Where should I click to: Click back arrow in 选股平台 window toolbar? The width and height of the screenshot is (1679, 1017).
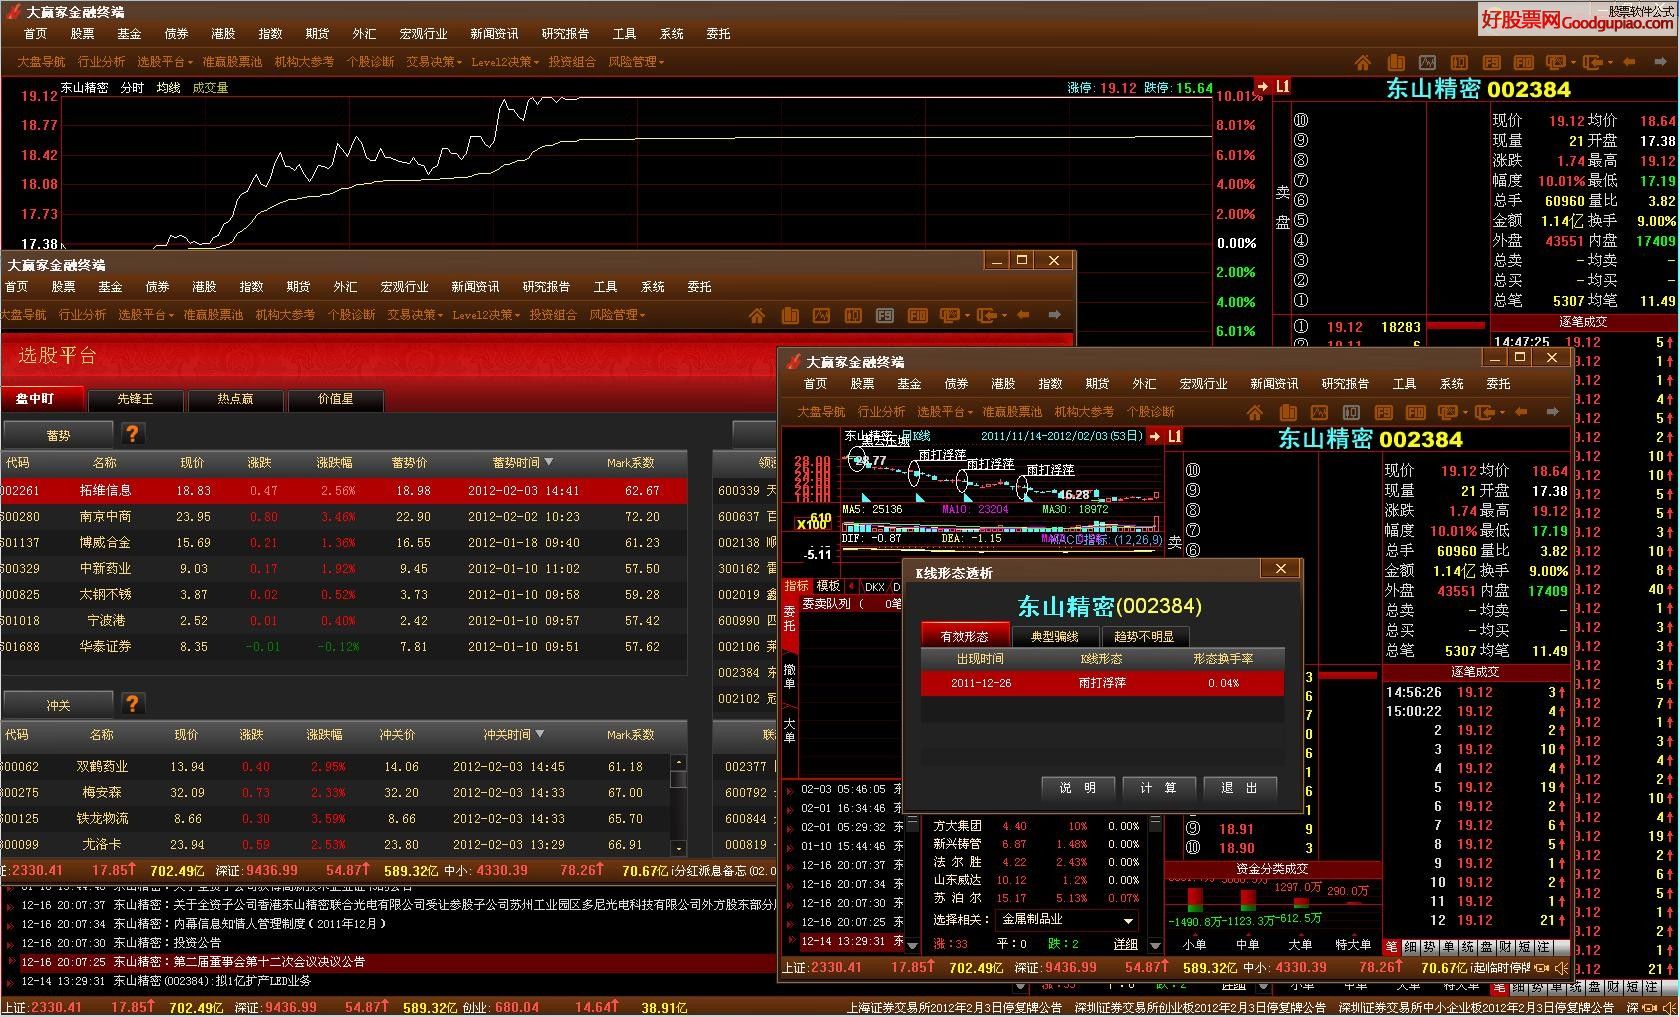click(x=1023, y=315)
